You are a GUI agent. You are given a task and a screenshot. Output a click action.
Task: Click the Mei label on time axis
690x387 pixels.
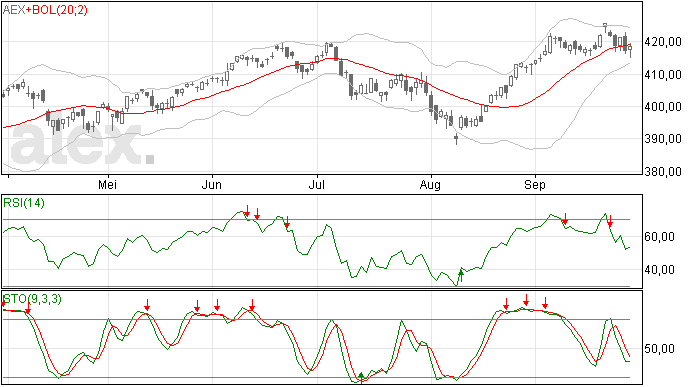coord(107,184)
